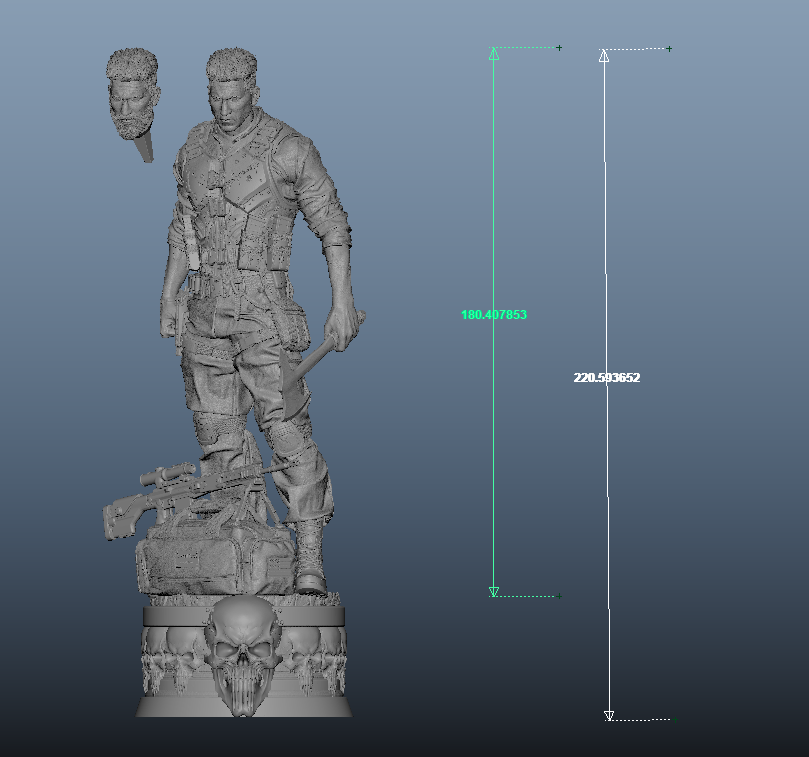
Task: Pick the top locator of white measurement
Action: pos(669,49)
